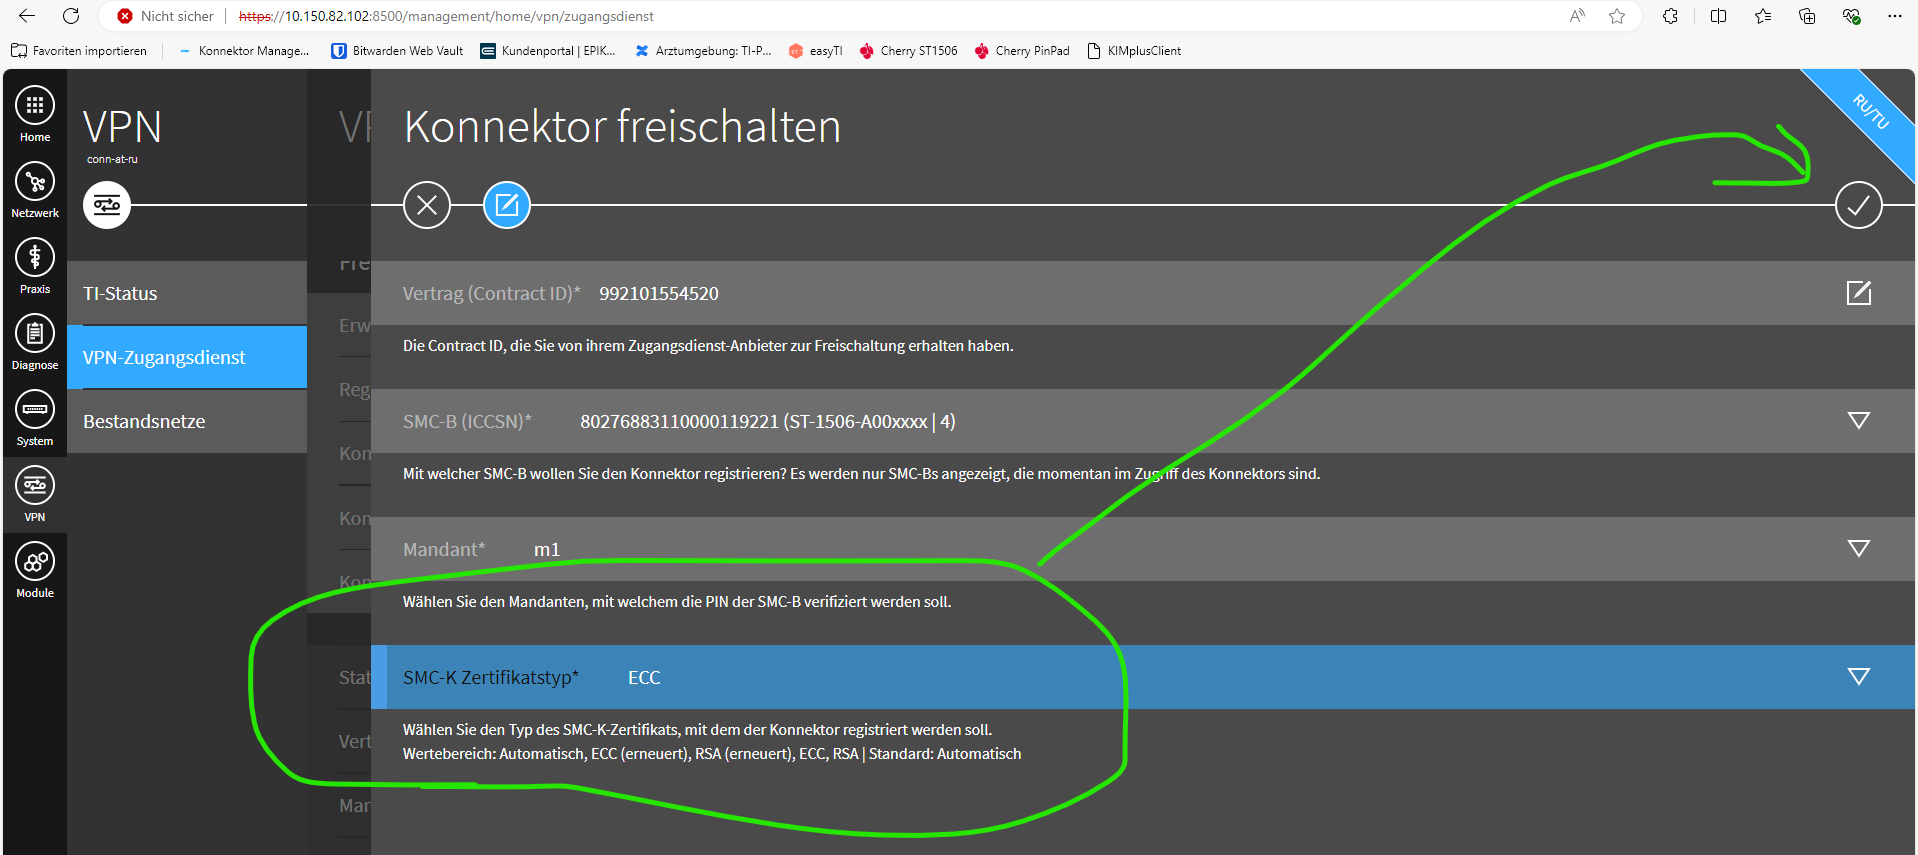This screenshot has width=1918, height=855.
Task: Confirm with the checkmark circle button
Action: coord(1858,206)
